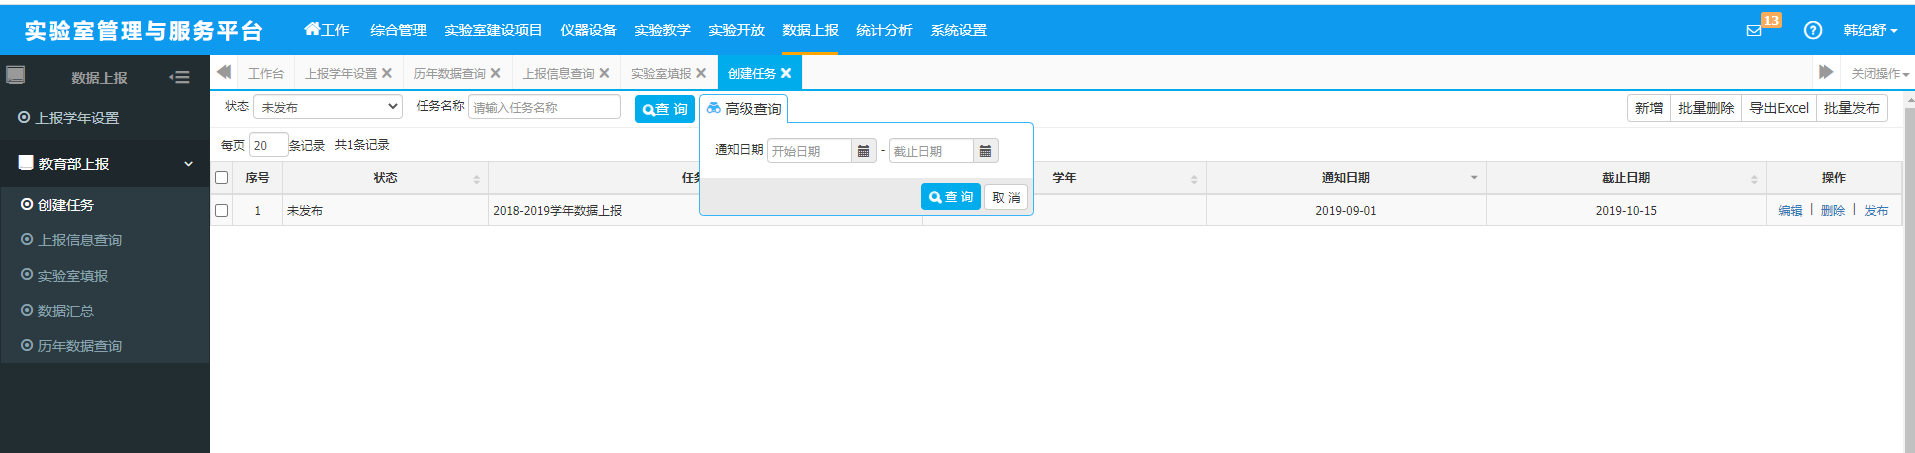Collapse the sidebar with hamburger icon
Viewport: 1915px width, 453px height.
tap(179, 77)
